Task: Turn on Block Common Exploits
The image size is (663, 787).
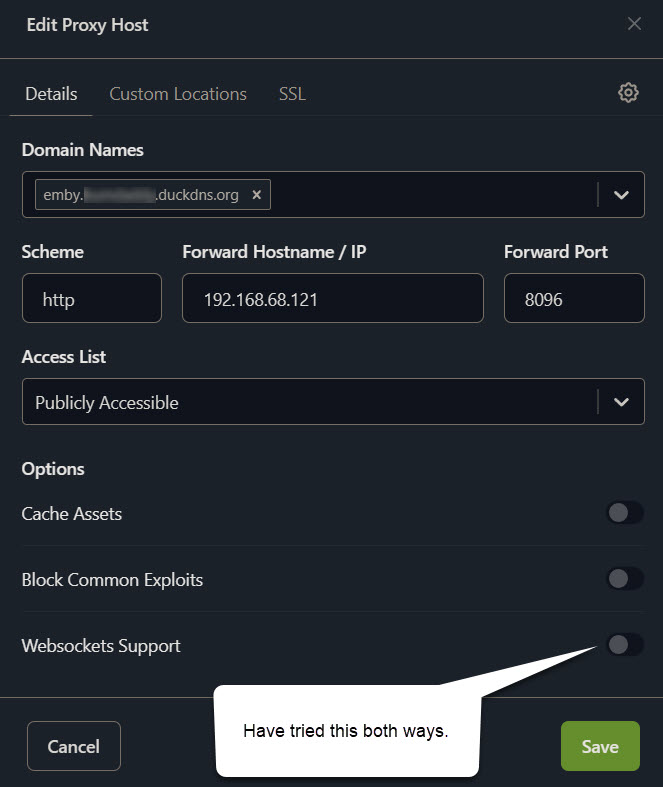Action: [x=624, y=579]
